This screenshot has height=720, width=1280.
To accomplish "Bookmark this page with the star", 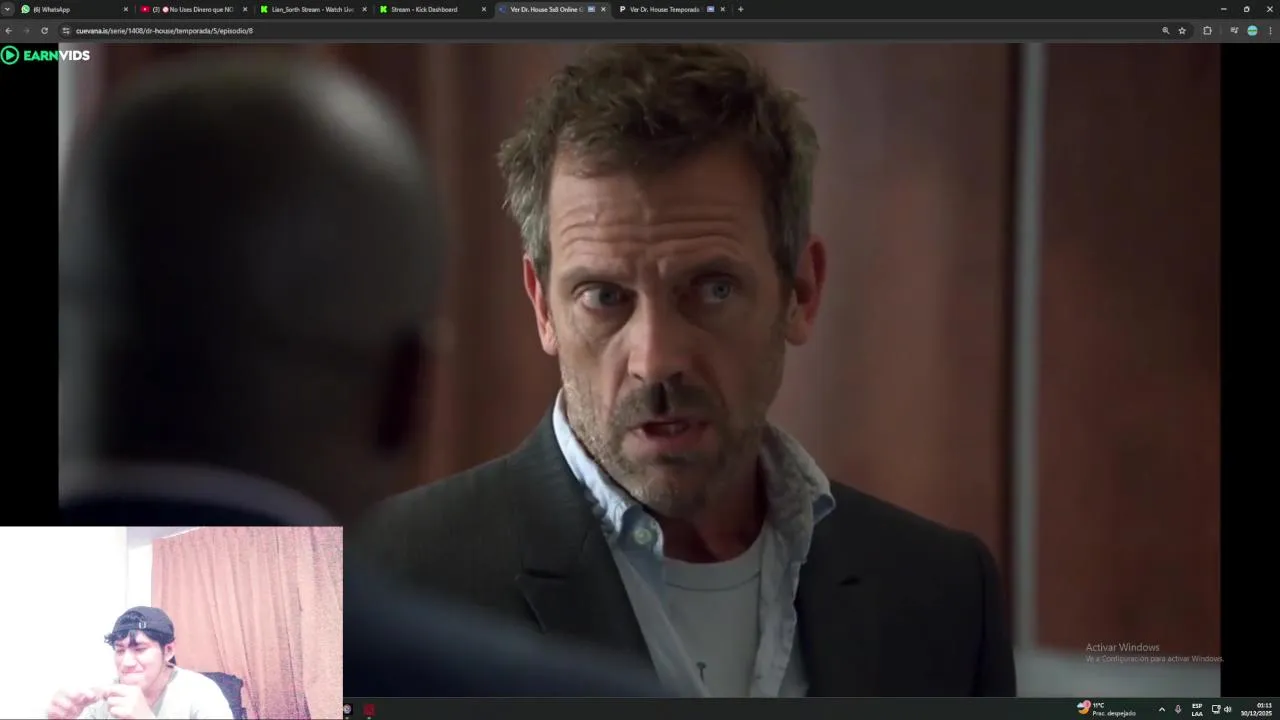I will [x=1182, y=31].
